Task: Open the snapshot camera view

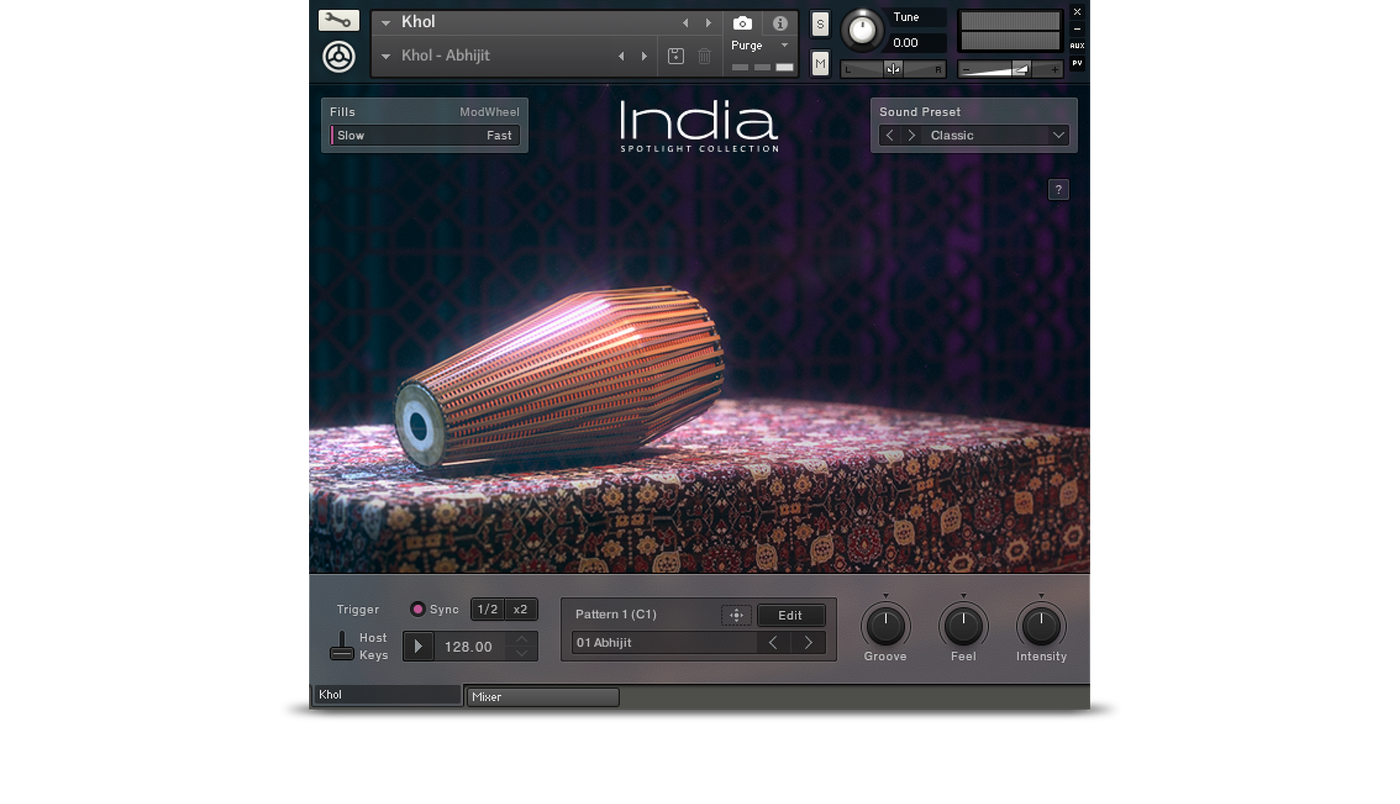Action: (742, 23)
